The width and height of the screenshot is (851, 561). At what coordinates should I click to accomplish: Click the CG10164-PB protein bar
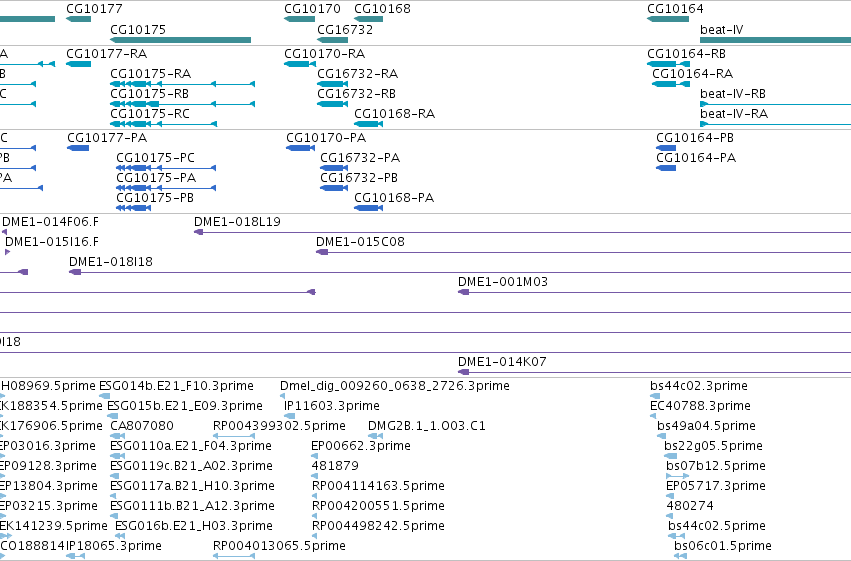pos(666,148)
